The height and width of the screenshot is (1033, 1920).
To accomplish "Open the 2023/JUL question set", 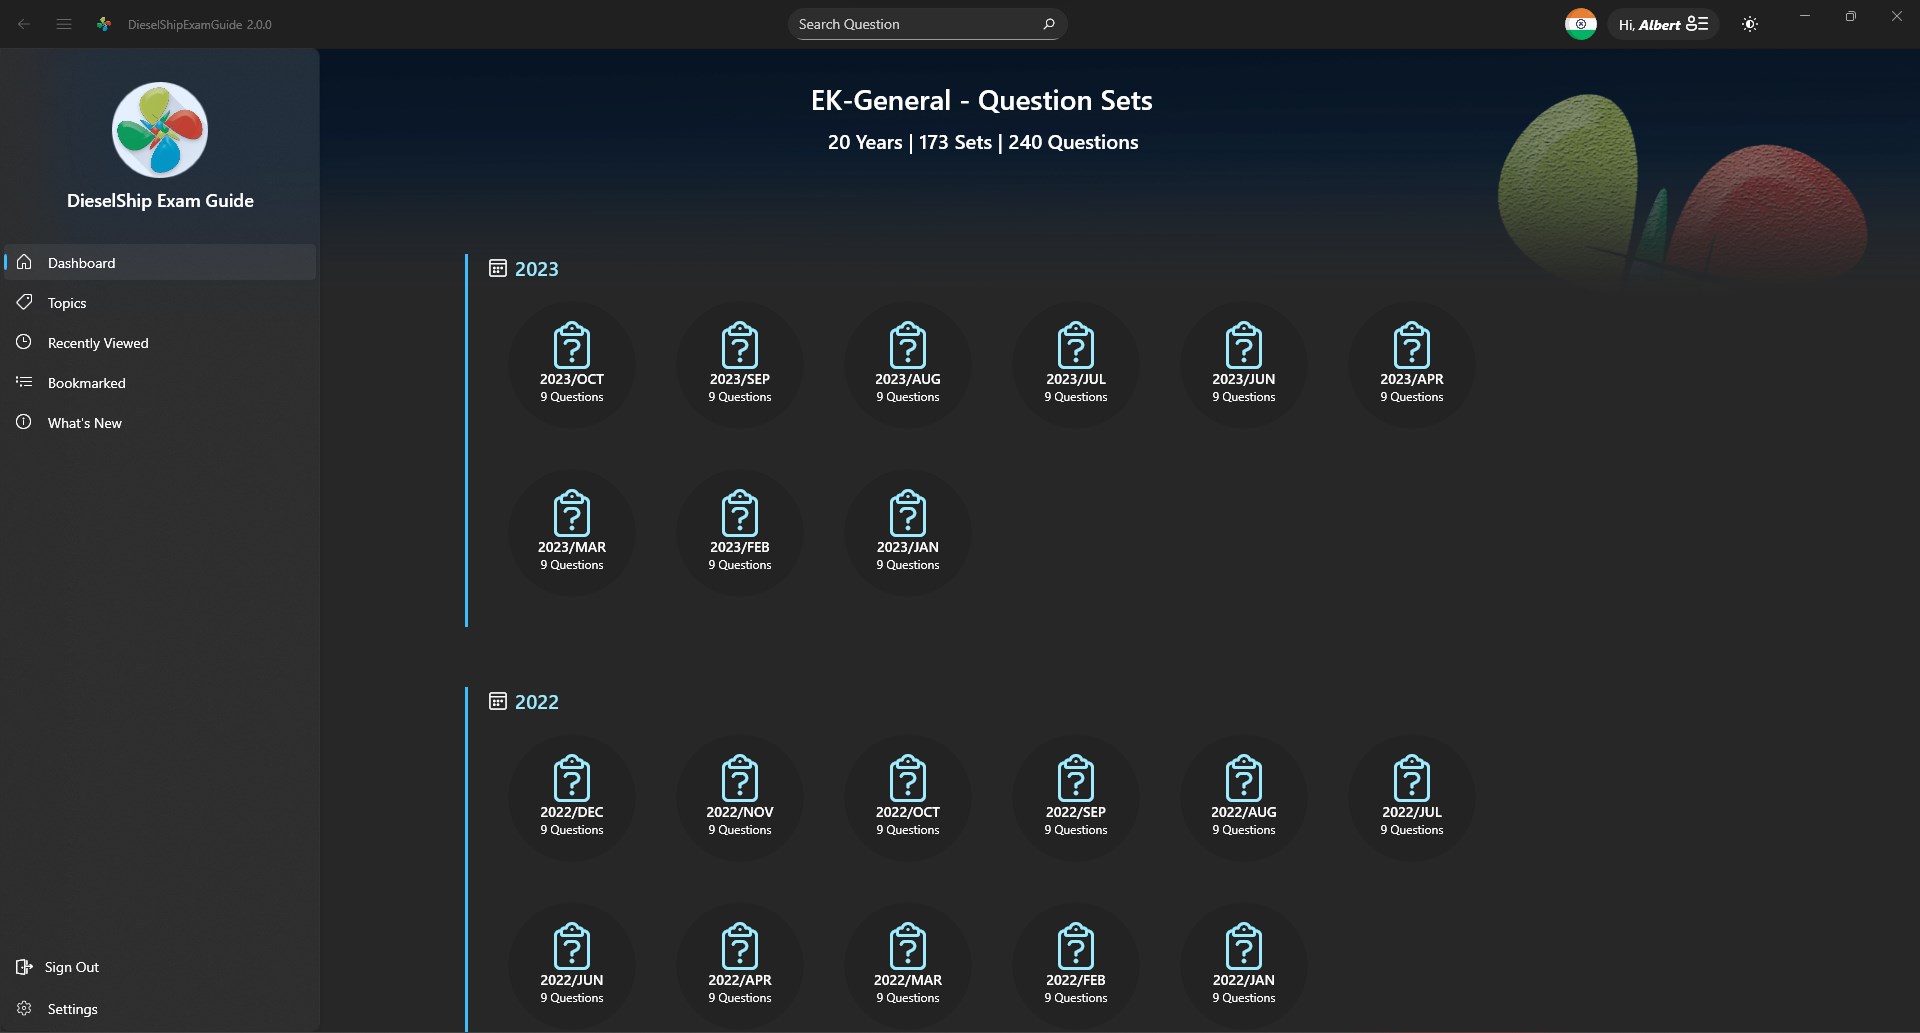I will [x=1076, y=365].
